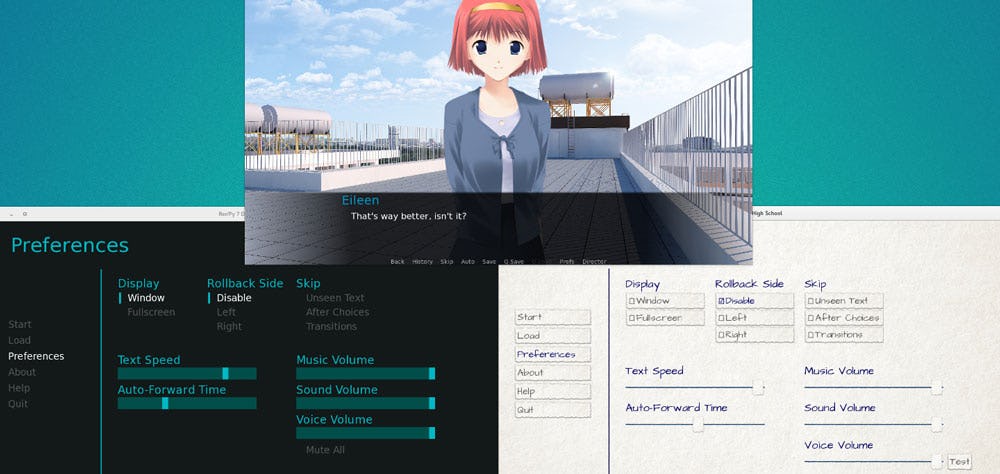Open Director from the game quick menu
1000x474 pixels.
pos(594,261)
